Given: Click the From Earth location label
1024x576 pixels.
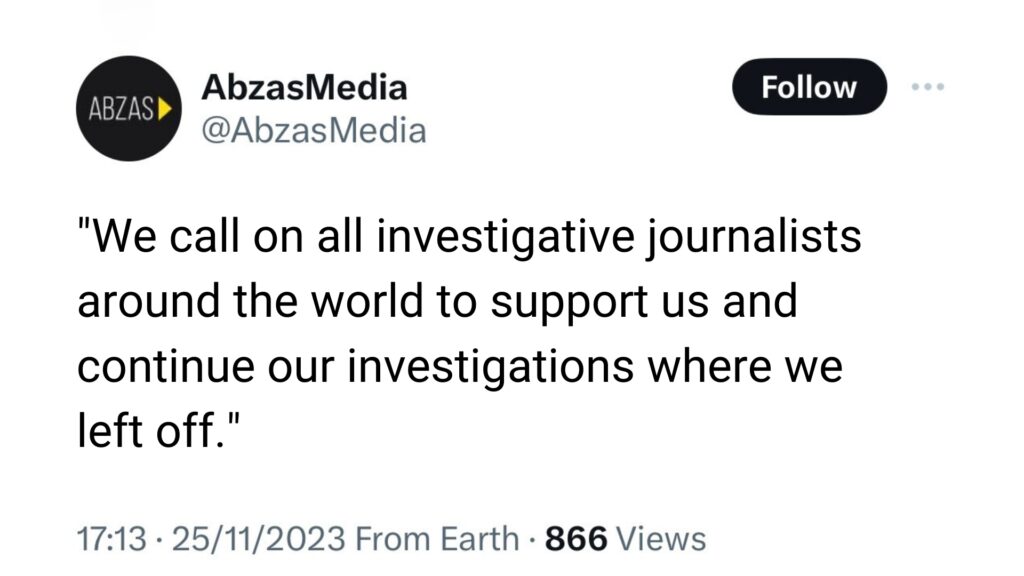Looking at the screenshot, I should (x=438, y=540).
